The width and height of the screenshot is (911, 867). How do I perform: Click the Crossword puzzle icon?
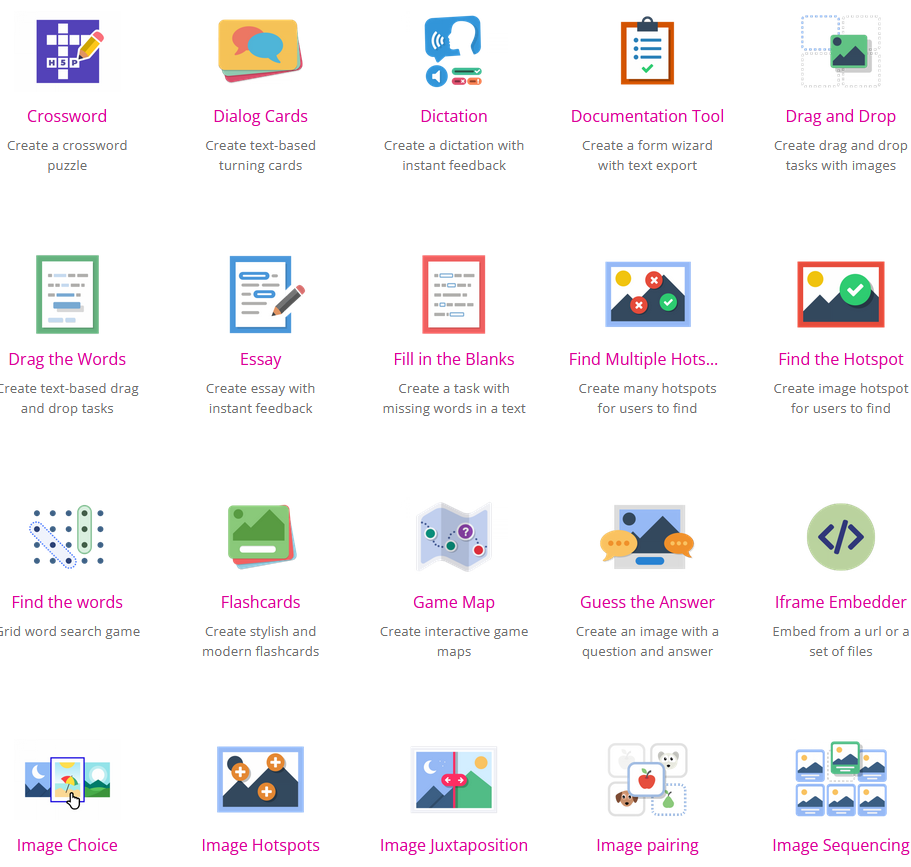[67, 51]
